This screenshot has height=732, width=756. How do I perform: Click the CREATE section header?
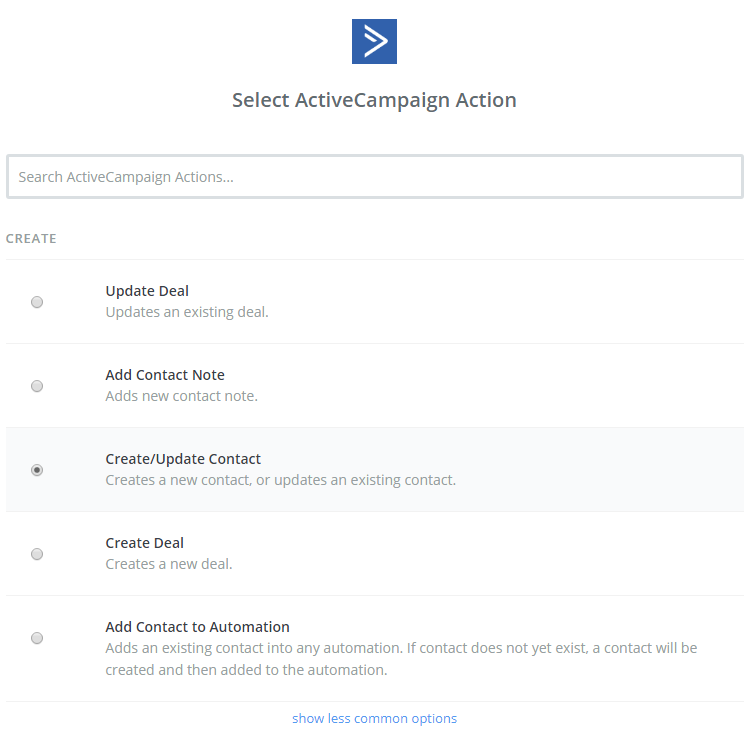(31, 239)
